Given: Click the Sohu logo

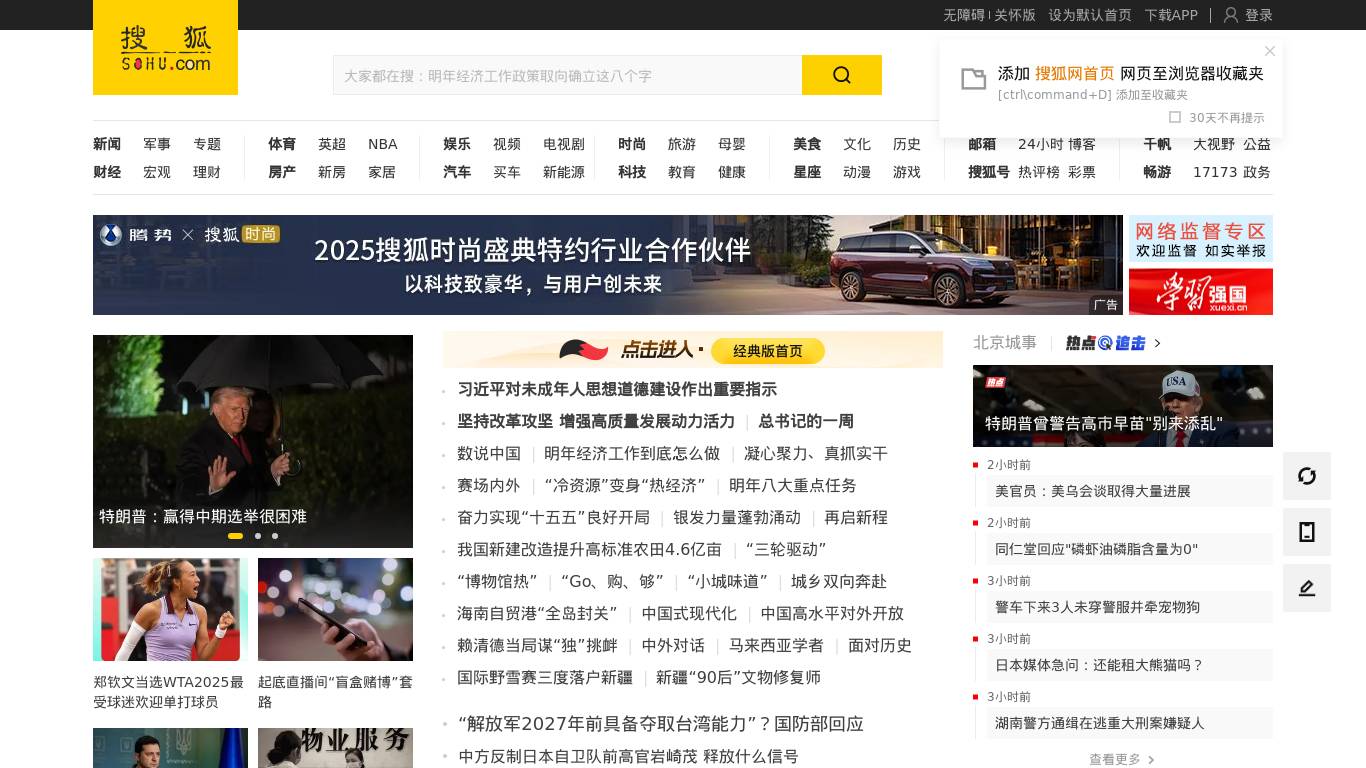Looking at the screenshot, I should pyautogui.click(x=165, y=48).
